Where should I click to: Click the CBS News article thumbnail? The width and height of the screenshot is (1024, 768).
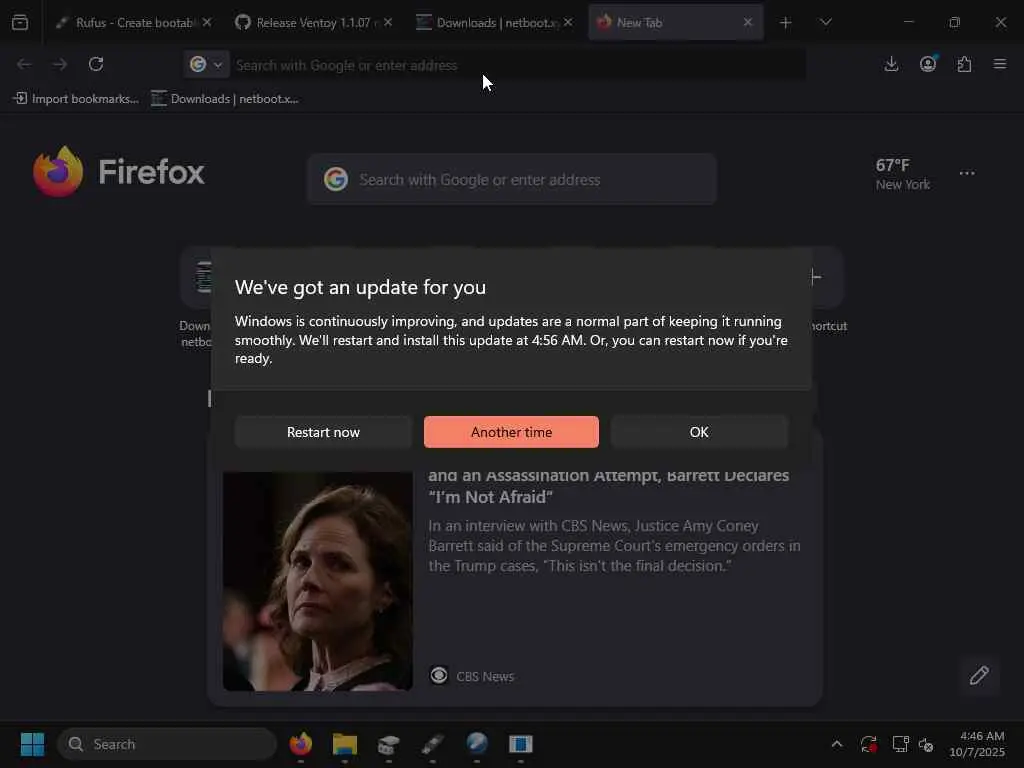point(317,581)
